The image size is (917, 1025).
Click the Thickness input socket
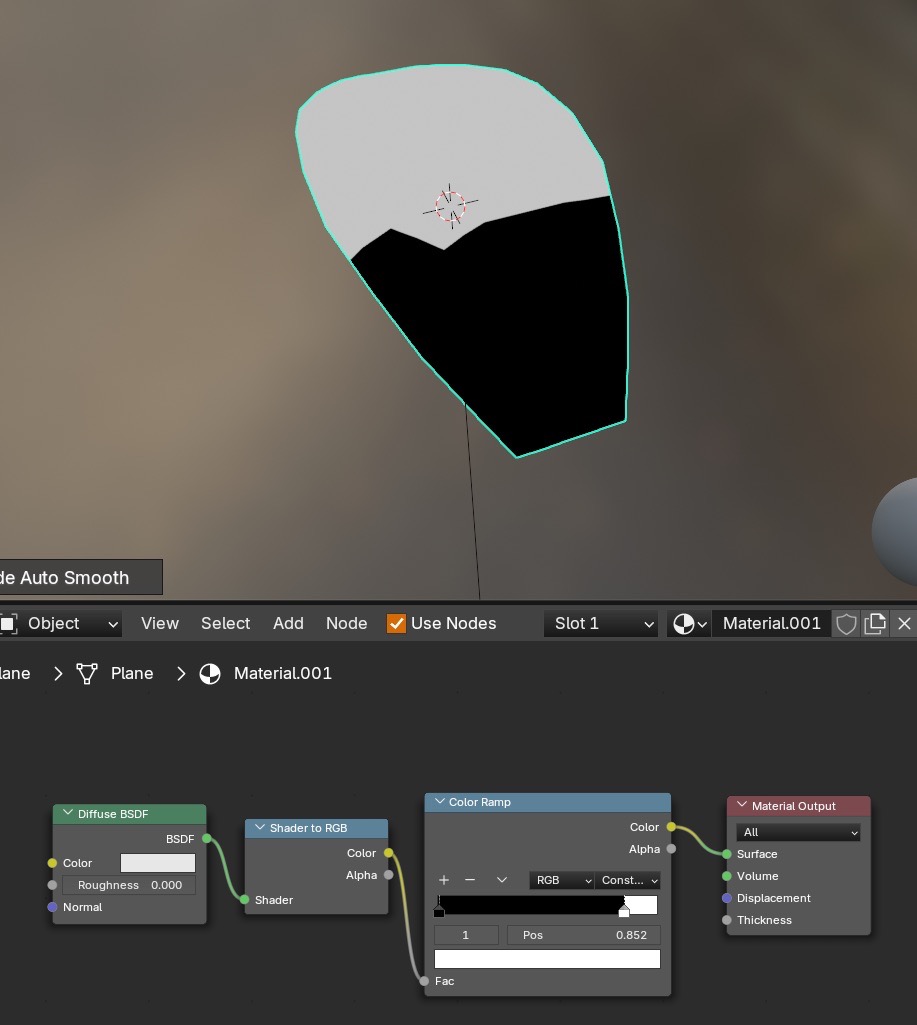point(727,920)
